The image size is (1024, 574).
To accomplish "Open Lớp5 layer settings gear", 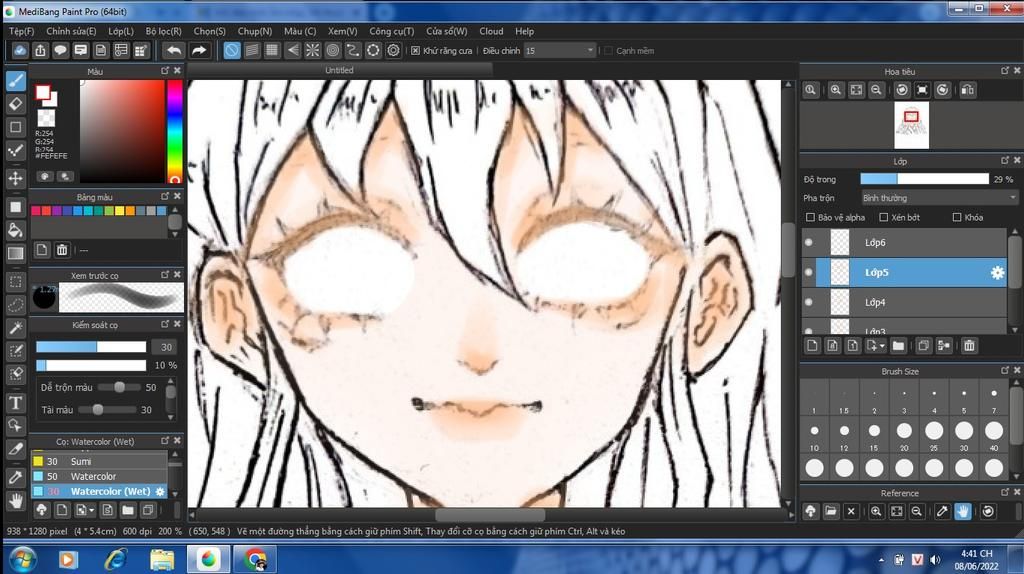I will point(997,272).
